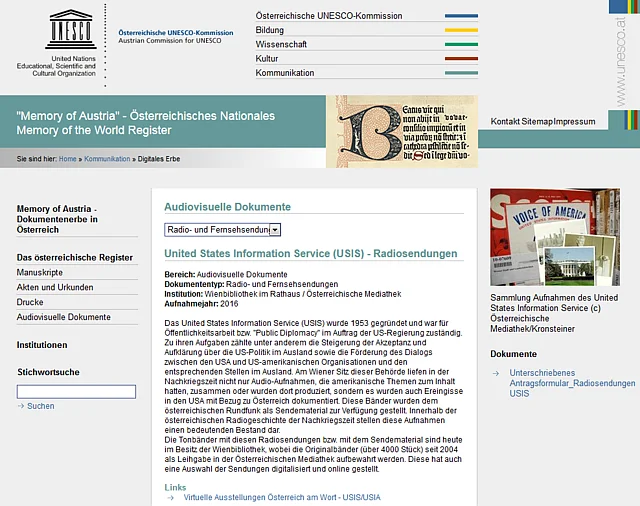
Task: Open the Impressum link
Action: [x=574, y=122]
